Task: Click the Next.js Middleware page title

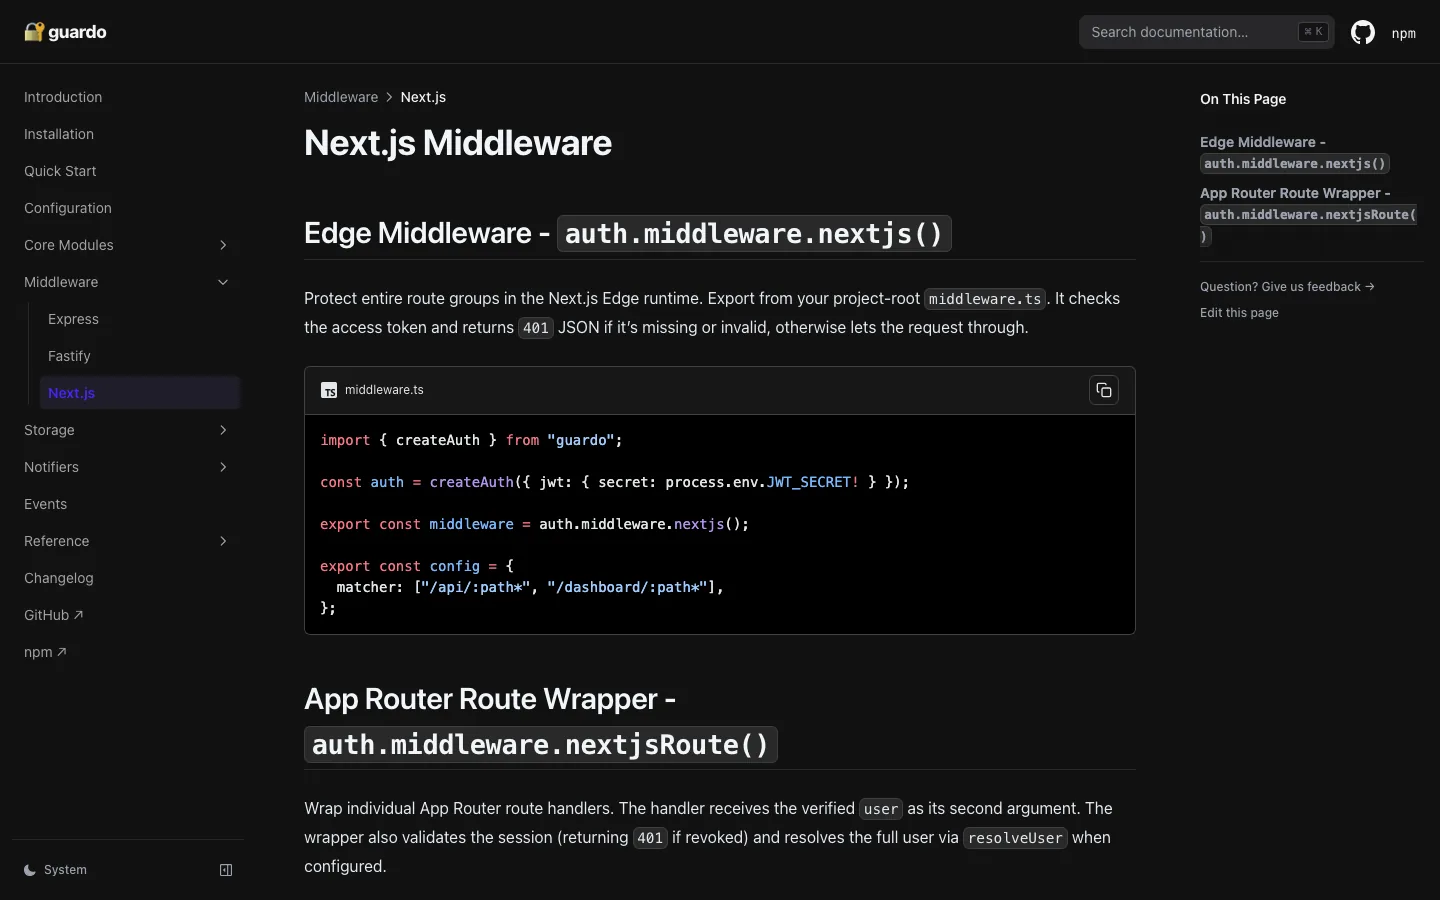Action: (458, 143)
